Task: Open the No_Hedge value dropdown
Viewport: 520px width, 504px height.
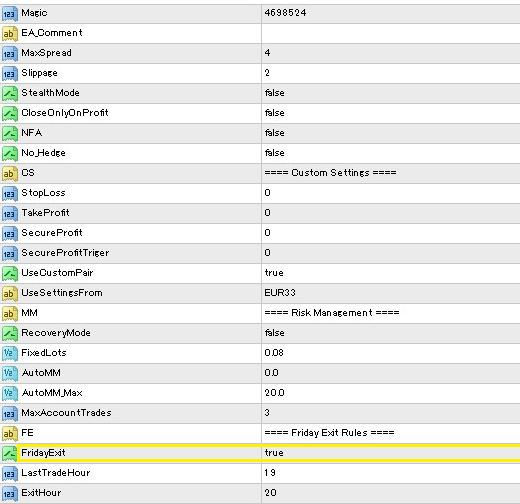Action: (x=391, y=153)
